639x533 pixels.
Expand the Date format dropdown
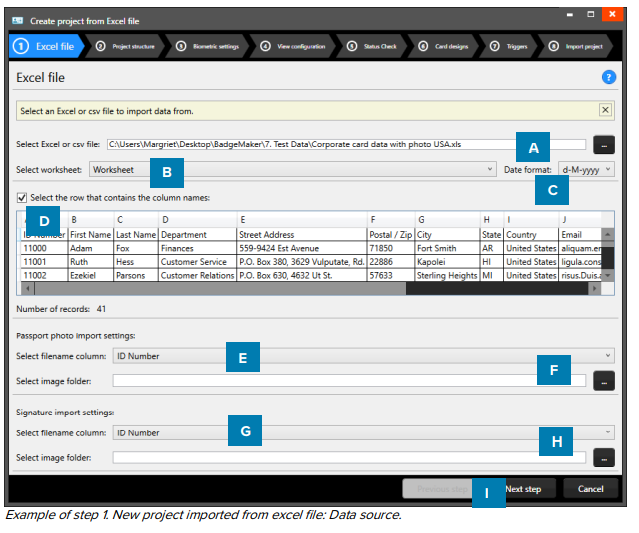tap(587, 170)
